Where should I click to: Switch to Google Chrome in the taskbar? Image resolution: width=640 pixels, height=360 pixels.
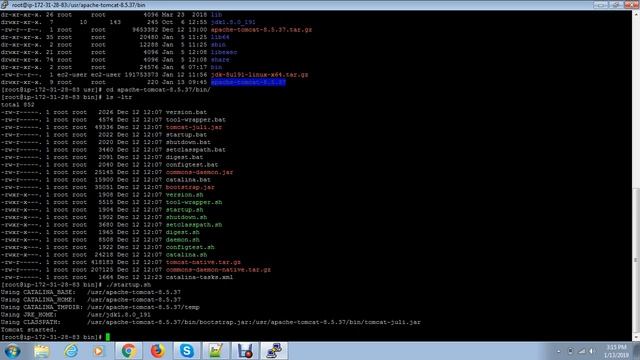point(129,351)
